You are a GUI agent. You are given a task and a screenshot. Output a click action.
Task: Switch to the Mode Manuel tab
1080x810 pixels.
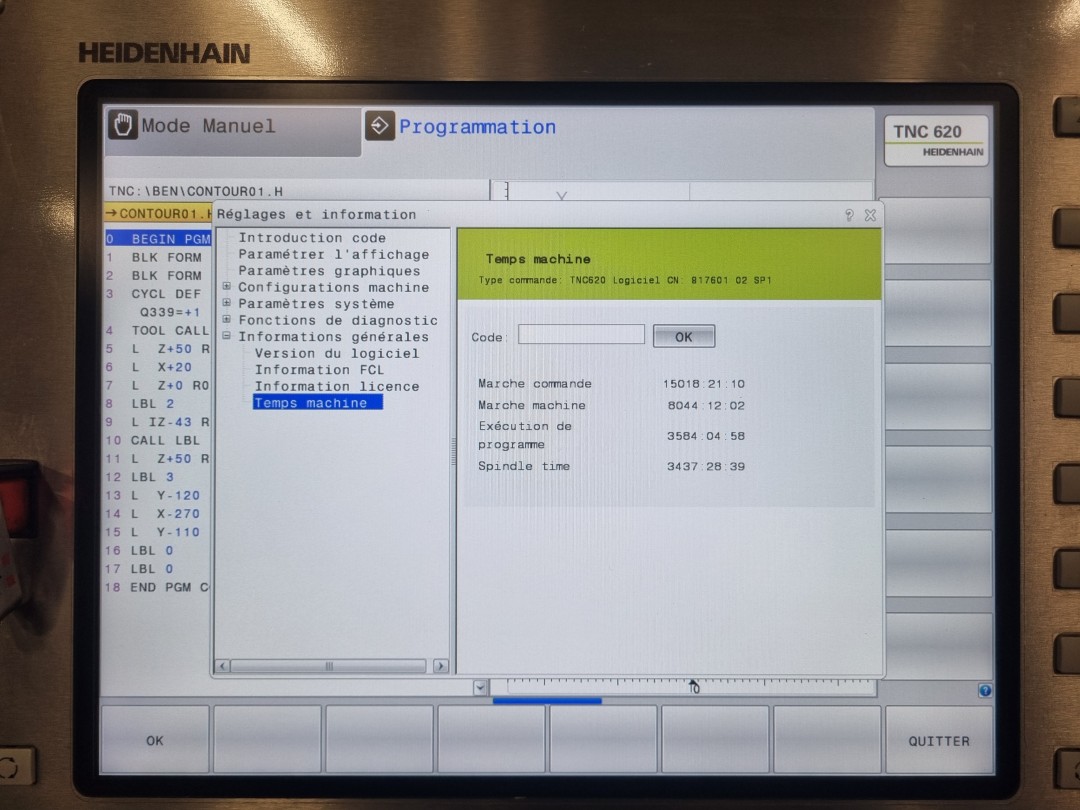[x=208, y=127]
